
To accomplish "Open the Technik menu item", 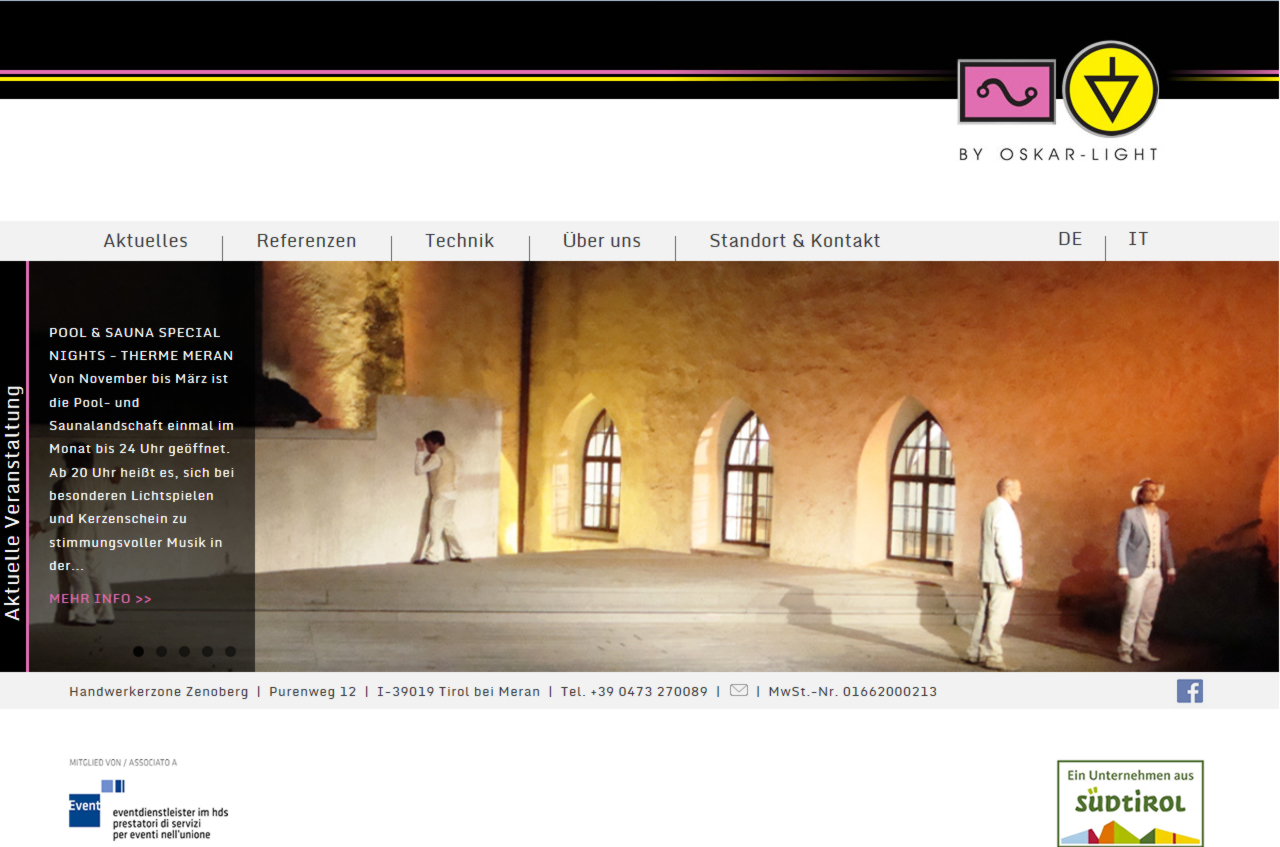I will click(460, 241).
